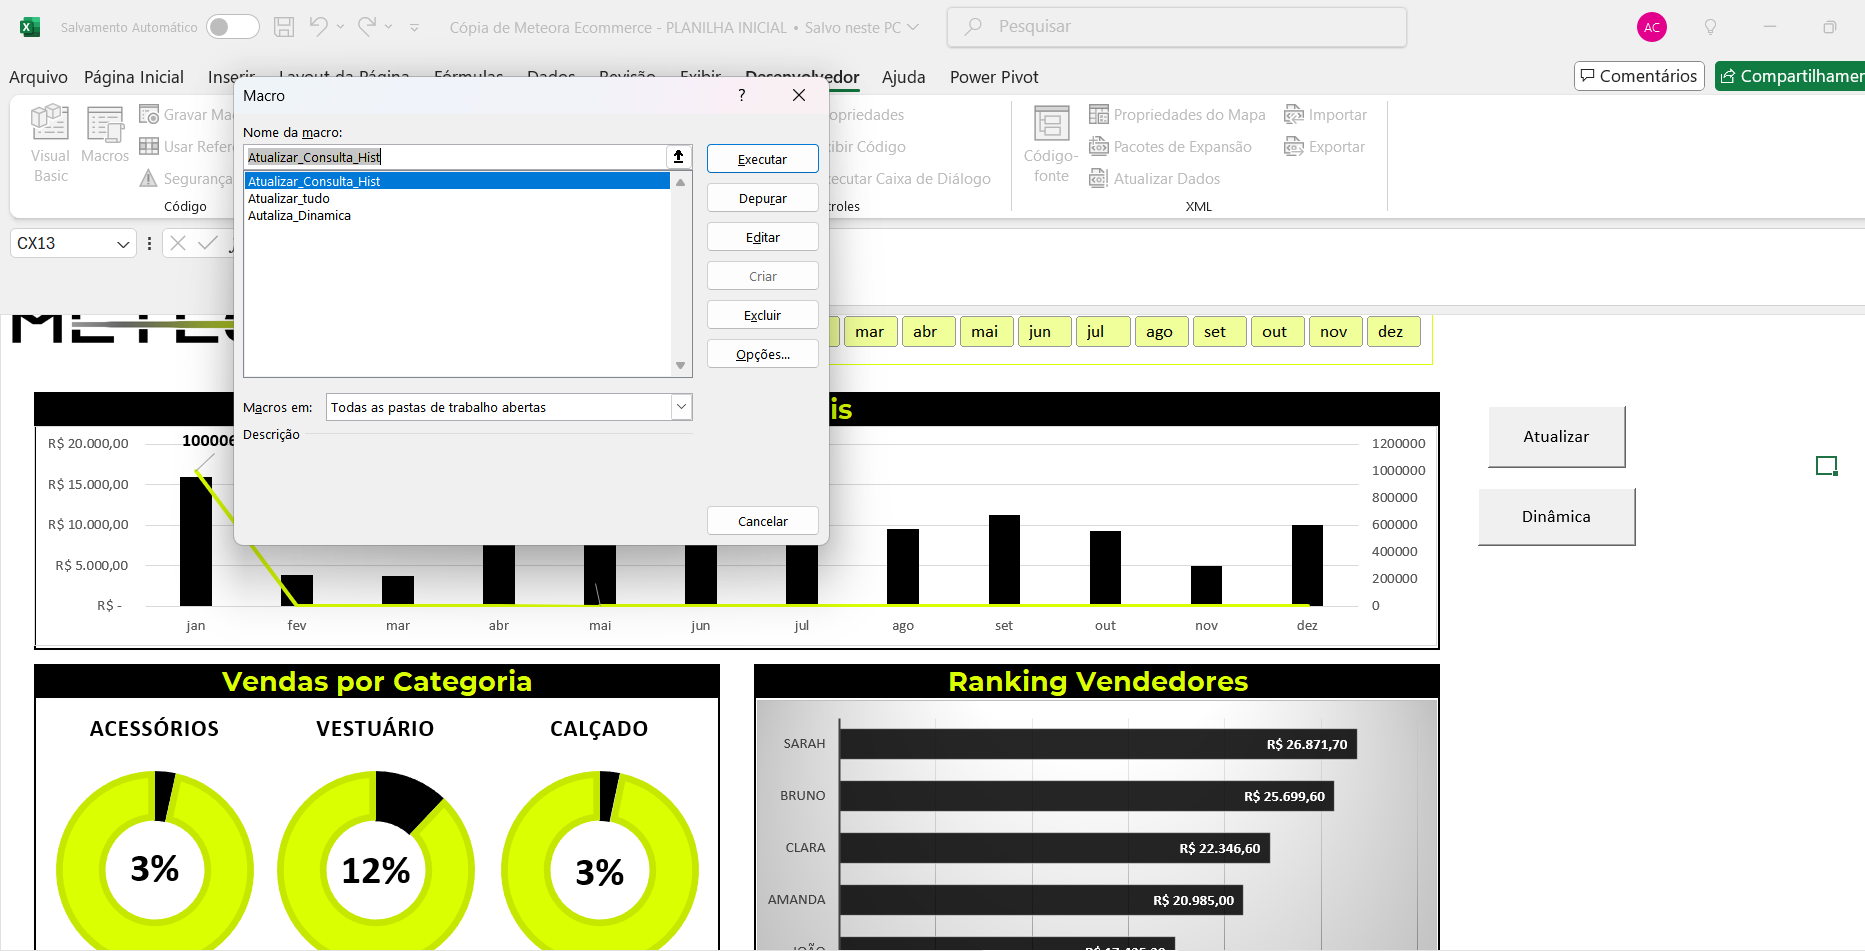
Task: Click Importar XML icon
Action: pyautogui.click(x=1294, y=115)
